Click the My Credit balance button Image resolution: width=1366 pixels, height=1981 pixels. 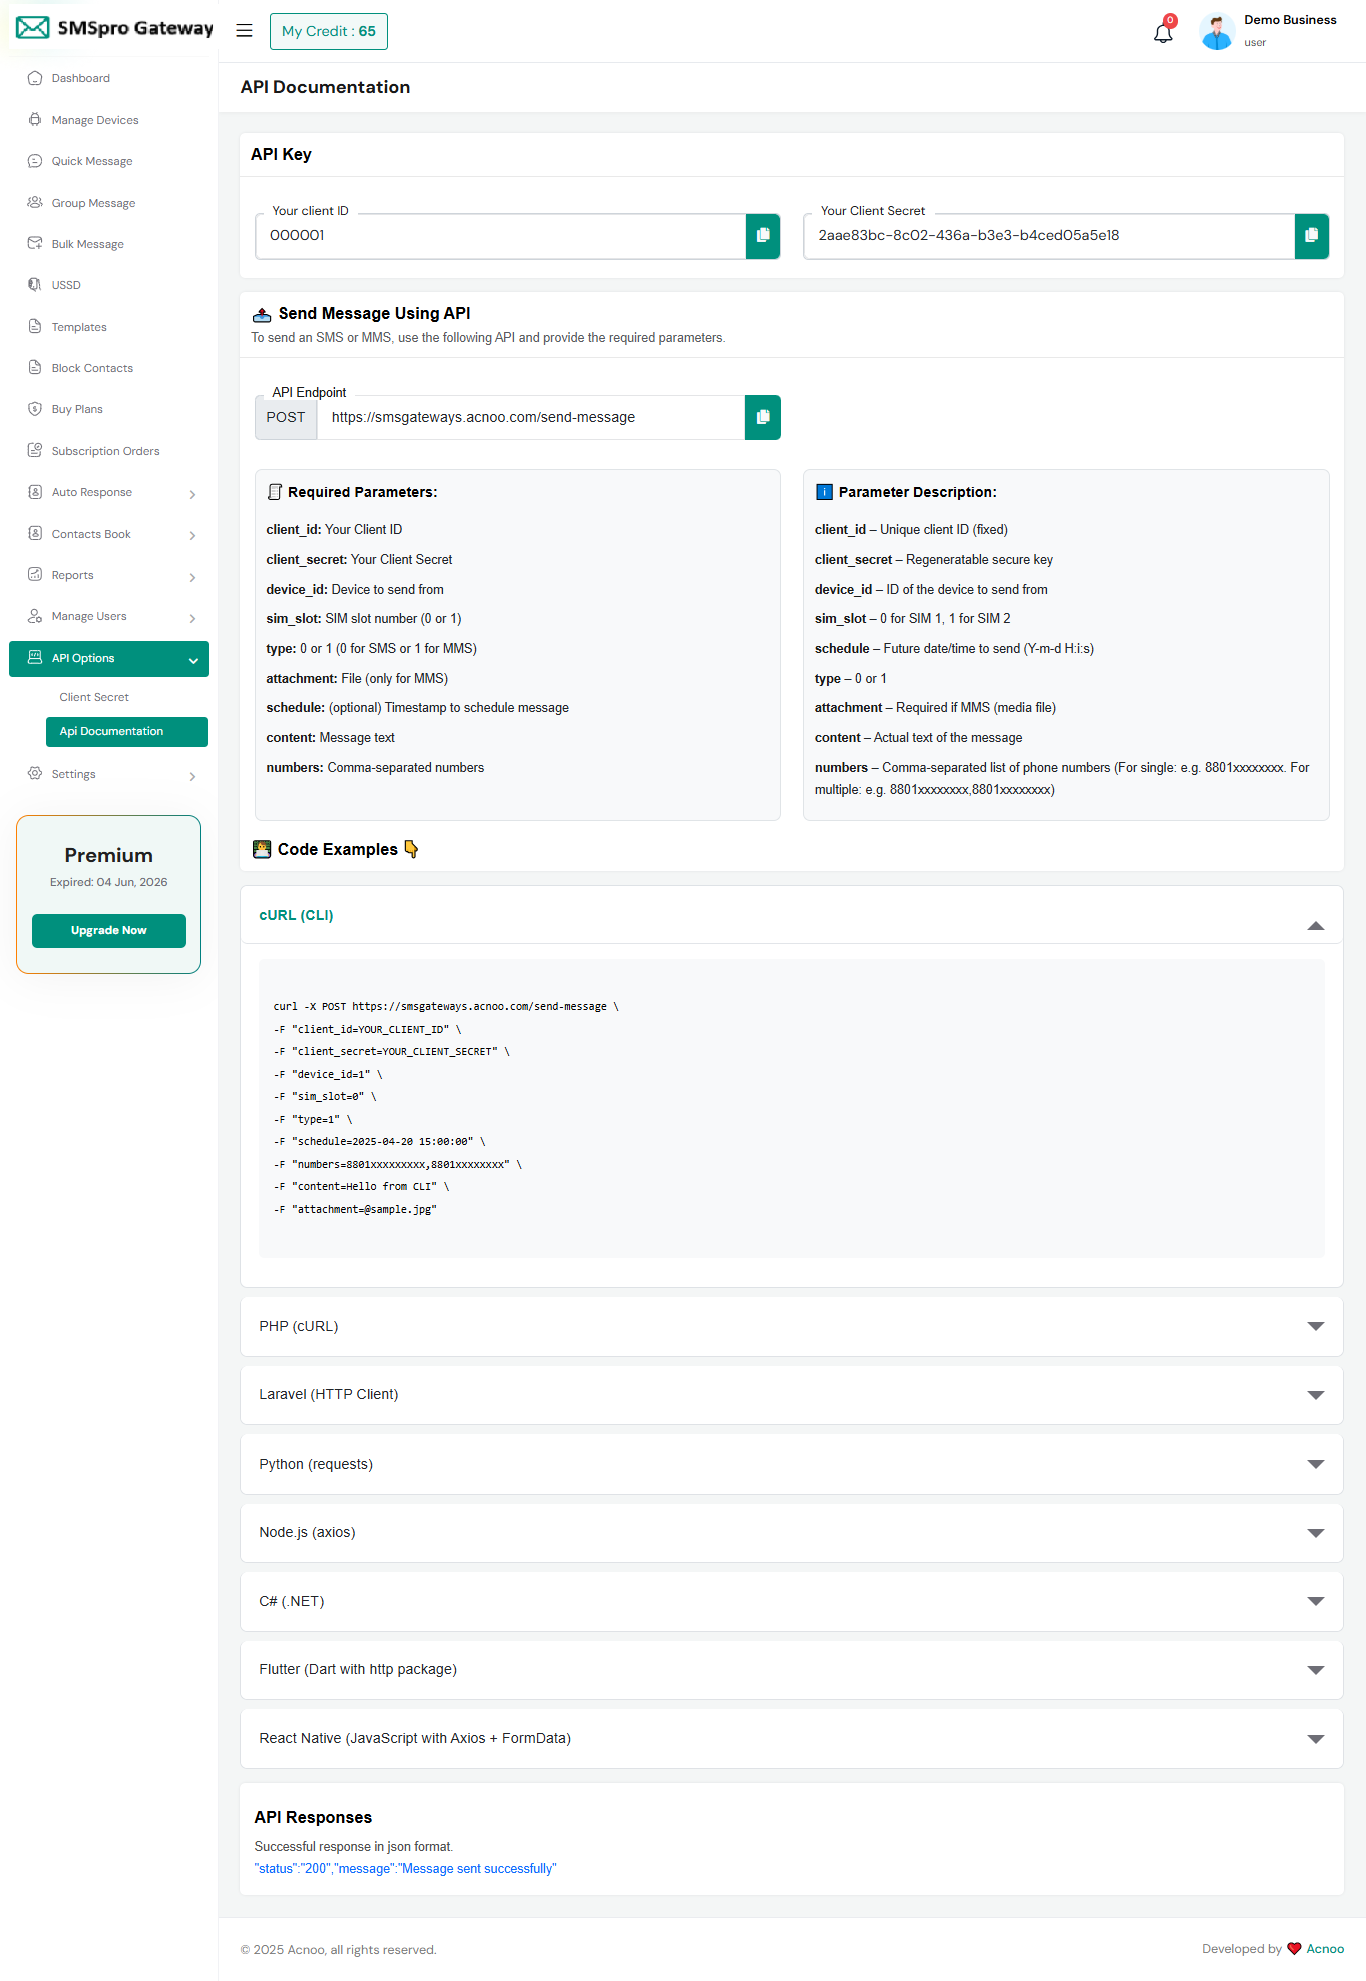(x=328, y=32)
